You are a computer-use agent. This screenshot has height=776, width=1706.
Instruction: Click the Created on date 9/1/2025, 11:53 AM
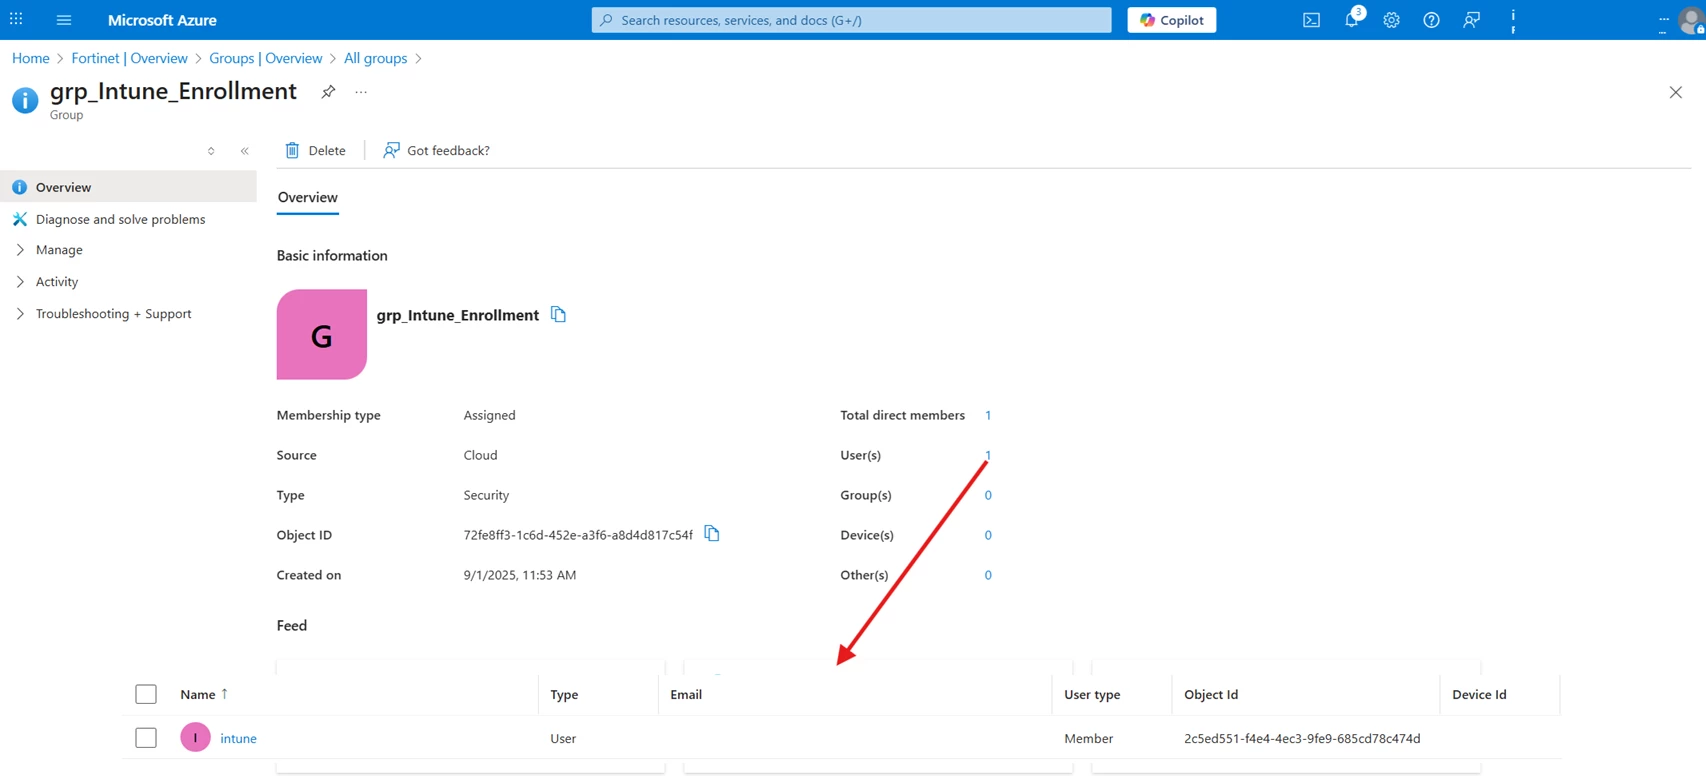(520, 575)
